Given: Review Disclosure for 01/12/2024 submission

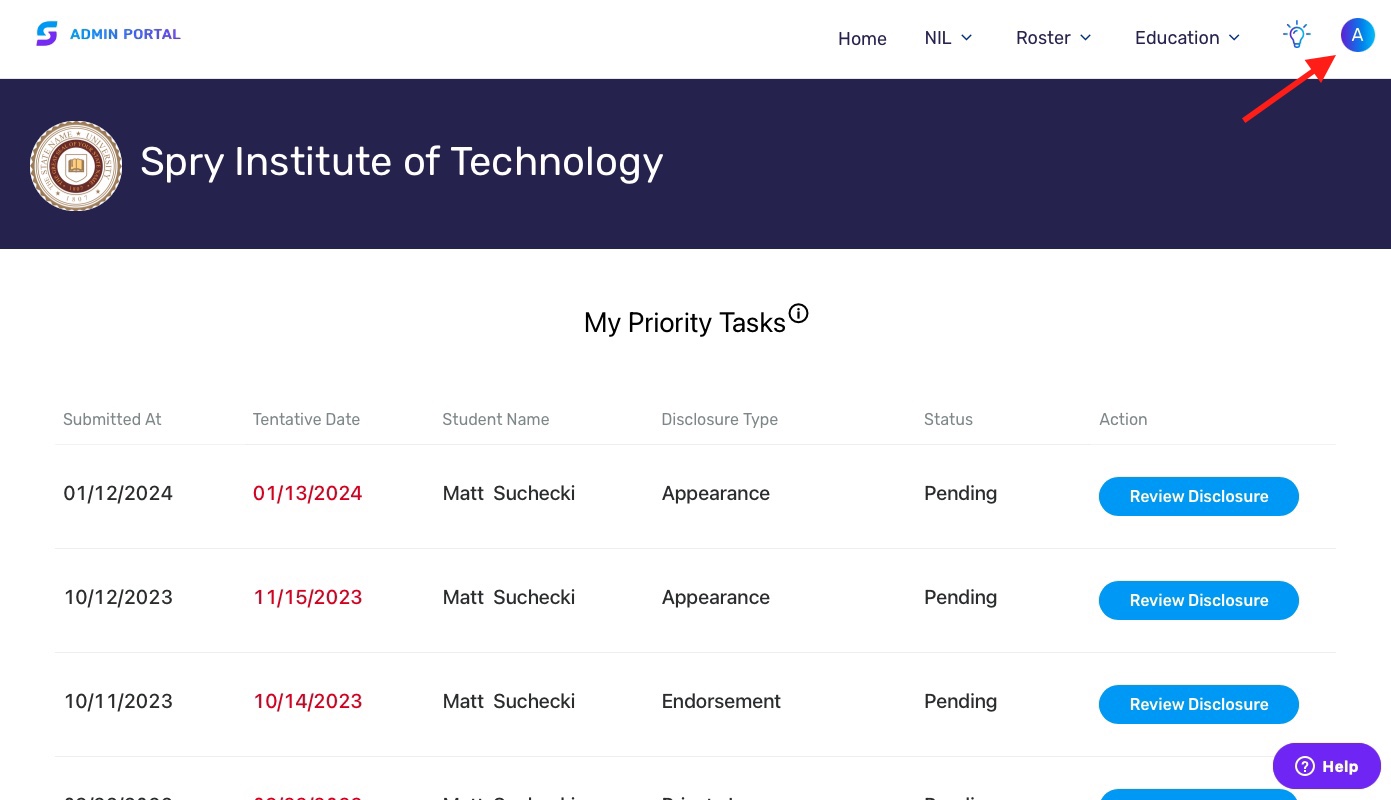Looking at the screenshot, I should pyautogui.click(x=1198, y=496).
